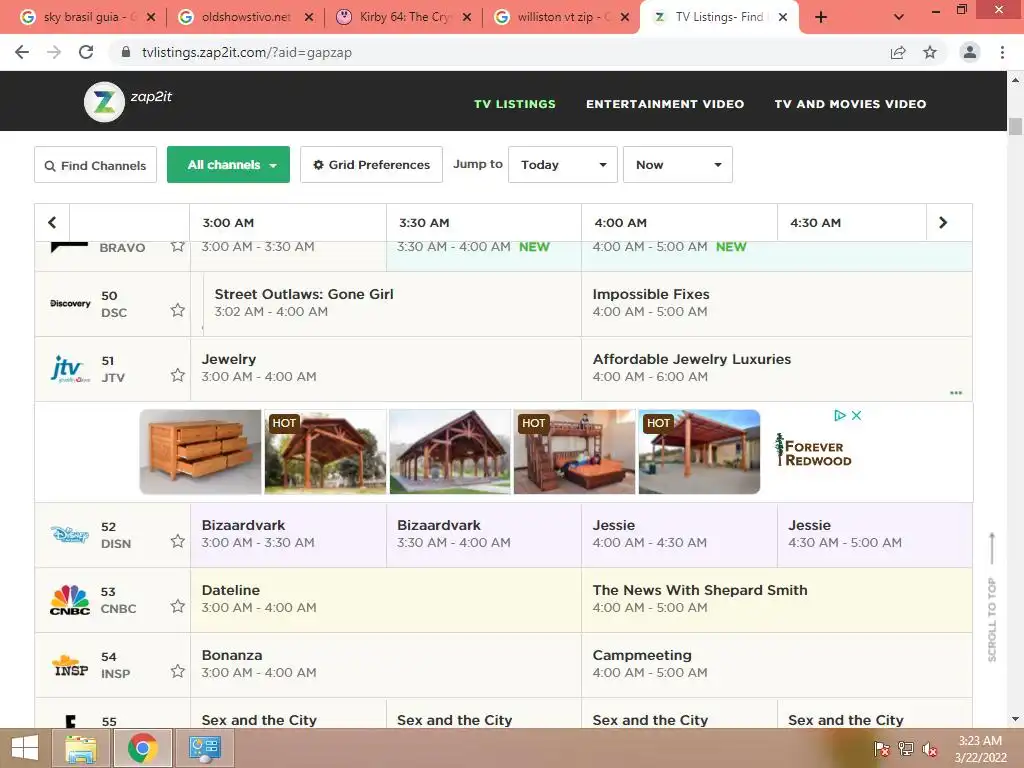Click previous time arrow in grid header

coord(52,223)
